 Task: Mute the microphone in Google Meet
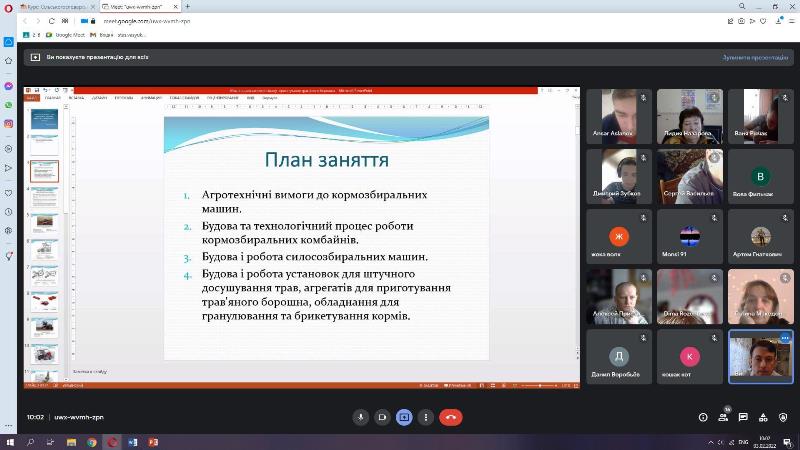[x=361, y=417]
